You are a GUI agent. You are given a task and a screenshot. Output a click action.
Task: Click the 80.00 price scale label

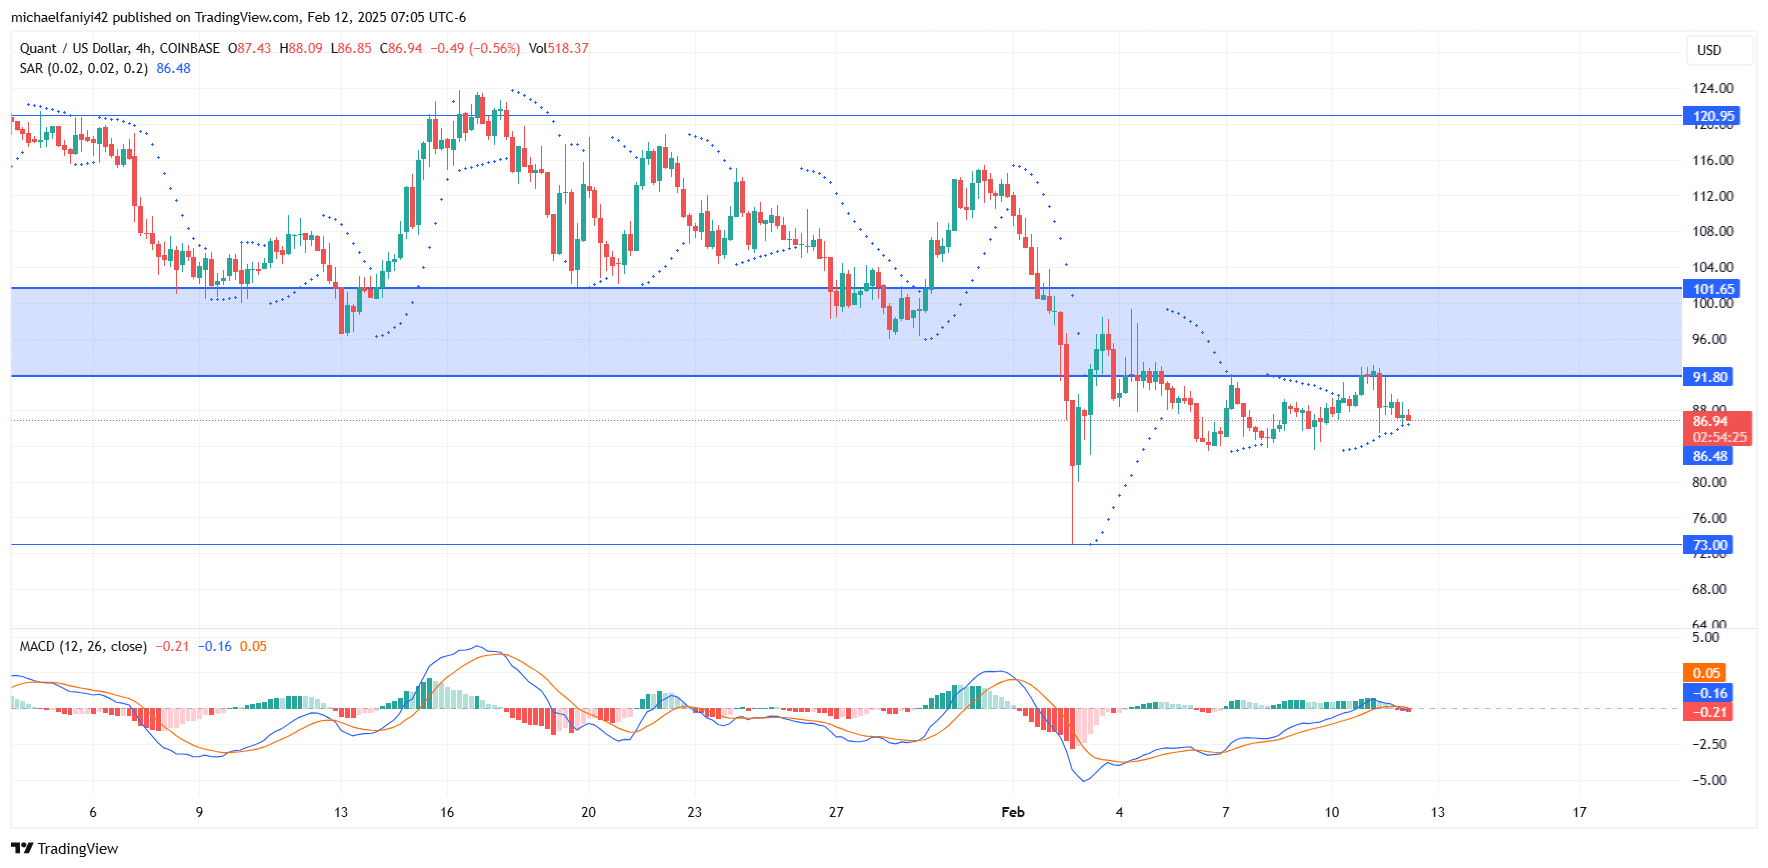[1709, 482]
